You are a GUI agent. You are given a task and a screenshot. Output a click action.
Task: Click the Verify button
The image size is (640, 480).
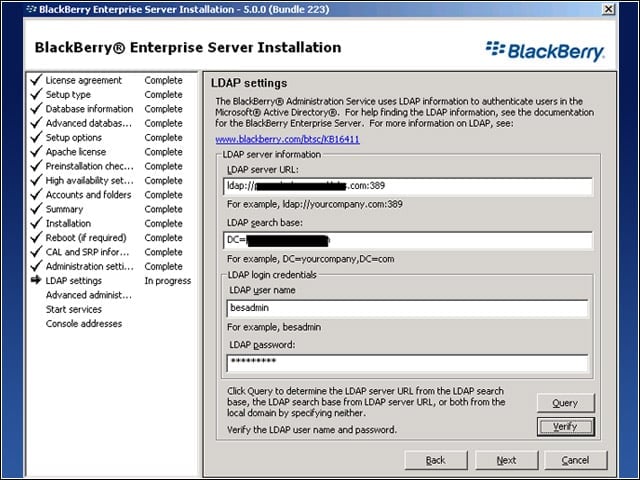565,427
